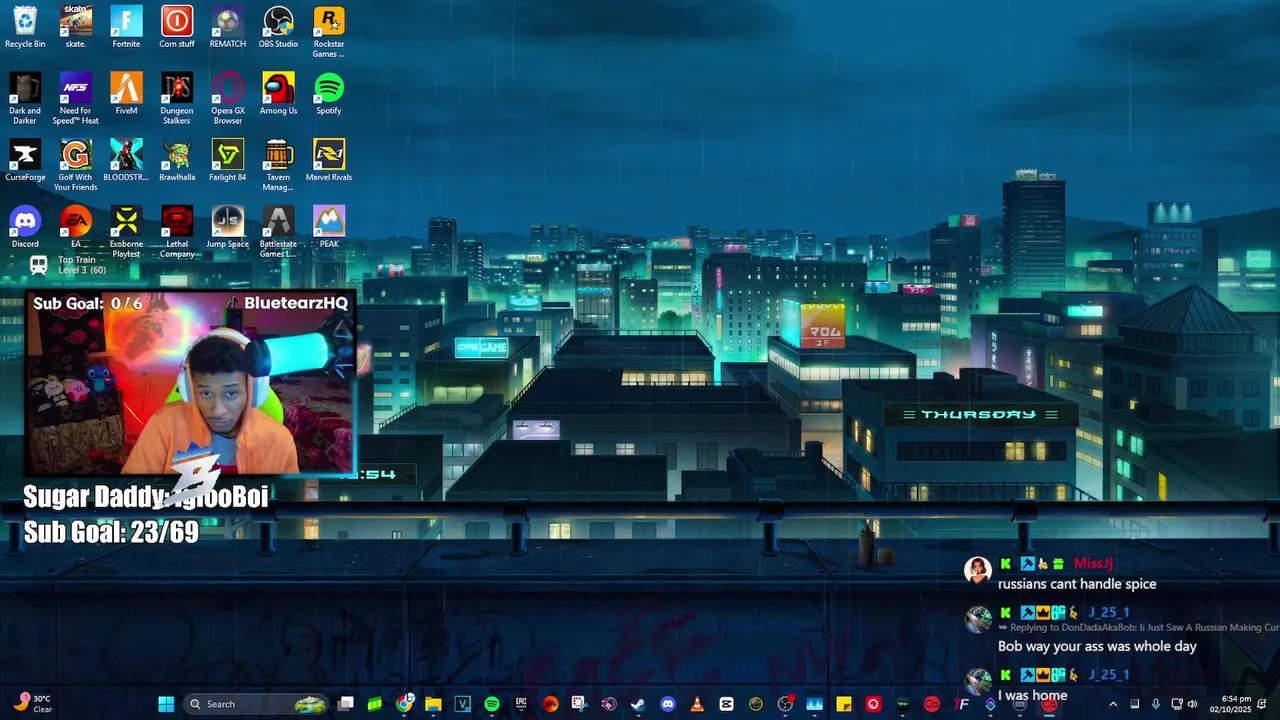Viewport: 1280px width, 720px height.
Task: Show hidden system tray icons
Action: tap(1113, 704)
